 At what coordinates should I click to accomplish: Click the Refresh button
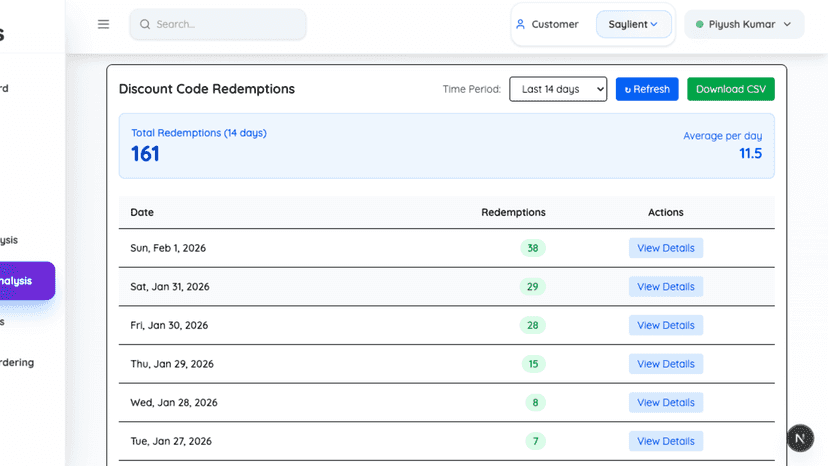coord(647,89)
